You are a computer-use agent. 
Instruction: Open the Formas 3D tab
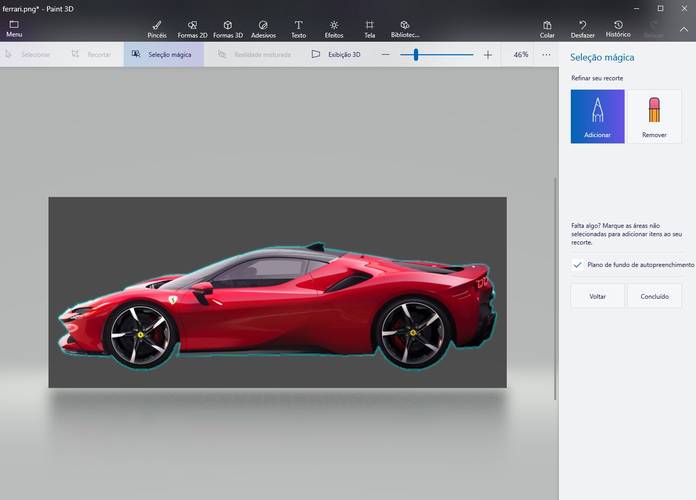228,29
